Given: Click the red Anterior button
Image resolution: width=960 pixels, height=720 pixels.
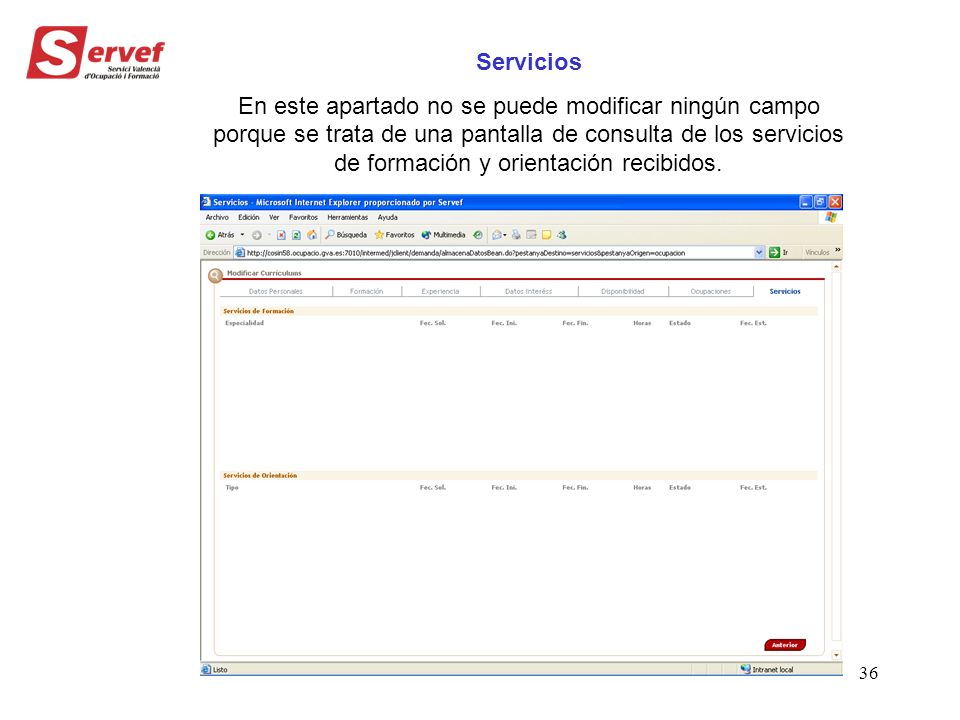Looking at the screenshot, I should coord(785,645).
